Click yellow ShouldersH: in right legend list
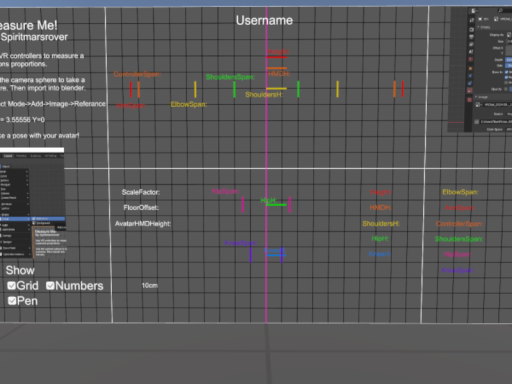Image resolution: width=512 pixels, height=384 pixels. pos(381,224)
